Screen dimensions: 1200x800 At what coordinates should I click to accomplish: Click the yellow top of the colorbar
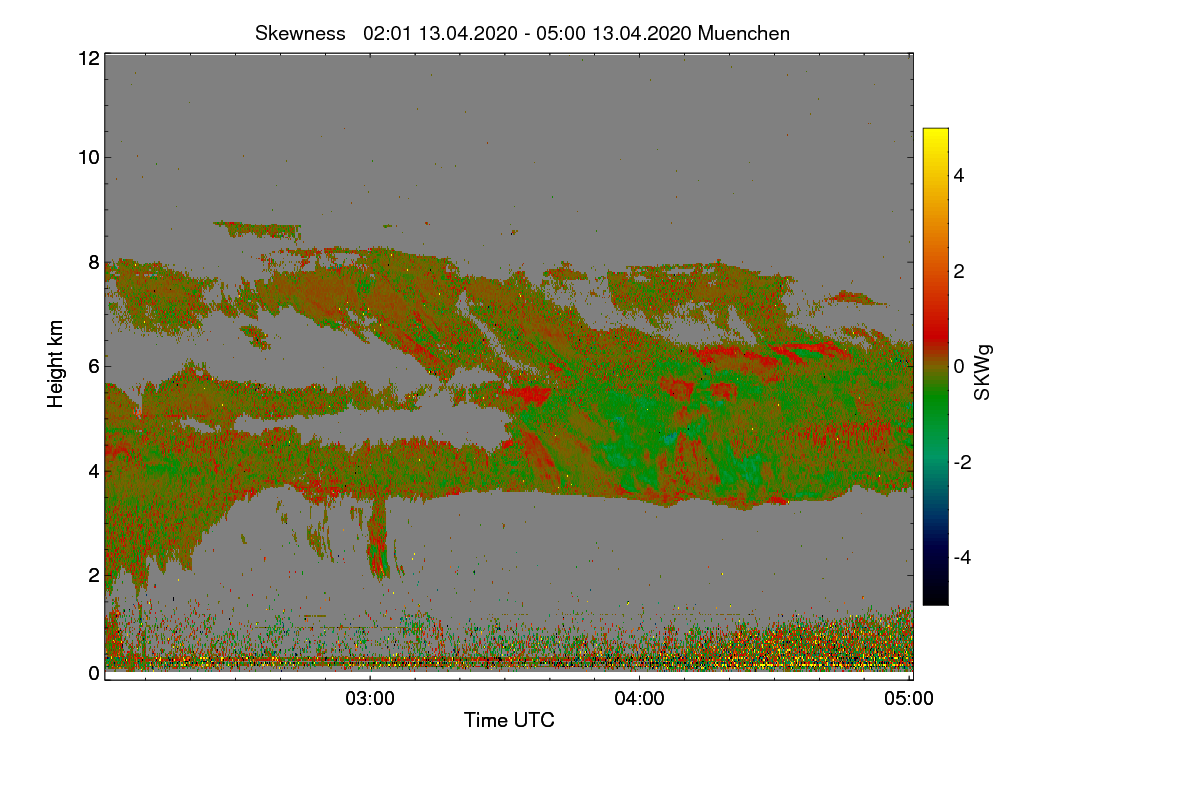[x=935, y=136]
